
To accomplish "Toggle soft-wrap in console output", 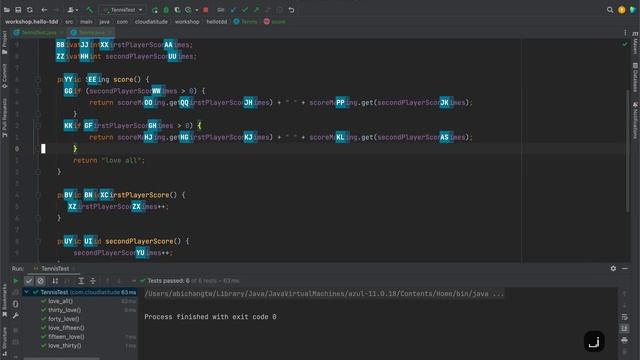I will [x=624, y=317].
